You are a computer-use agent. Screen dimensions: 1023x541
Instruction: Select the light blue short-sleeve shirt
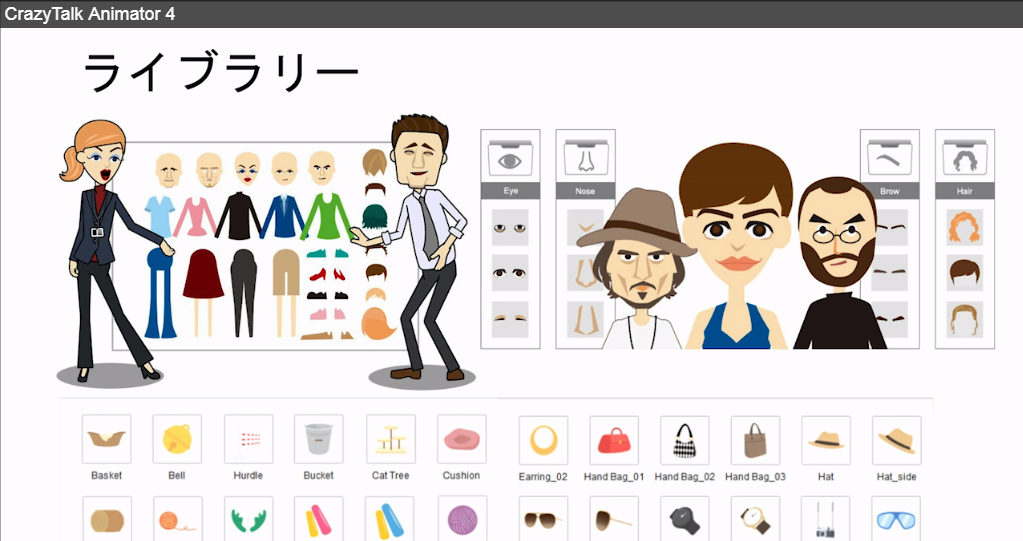(160, 215)
